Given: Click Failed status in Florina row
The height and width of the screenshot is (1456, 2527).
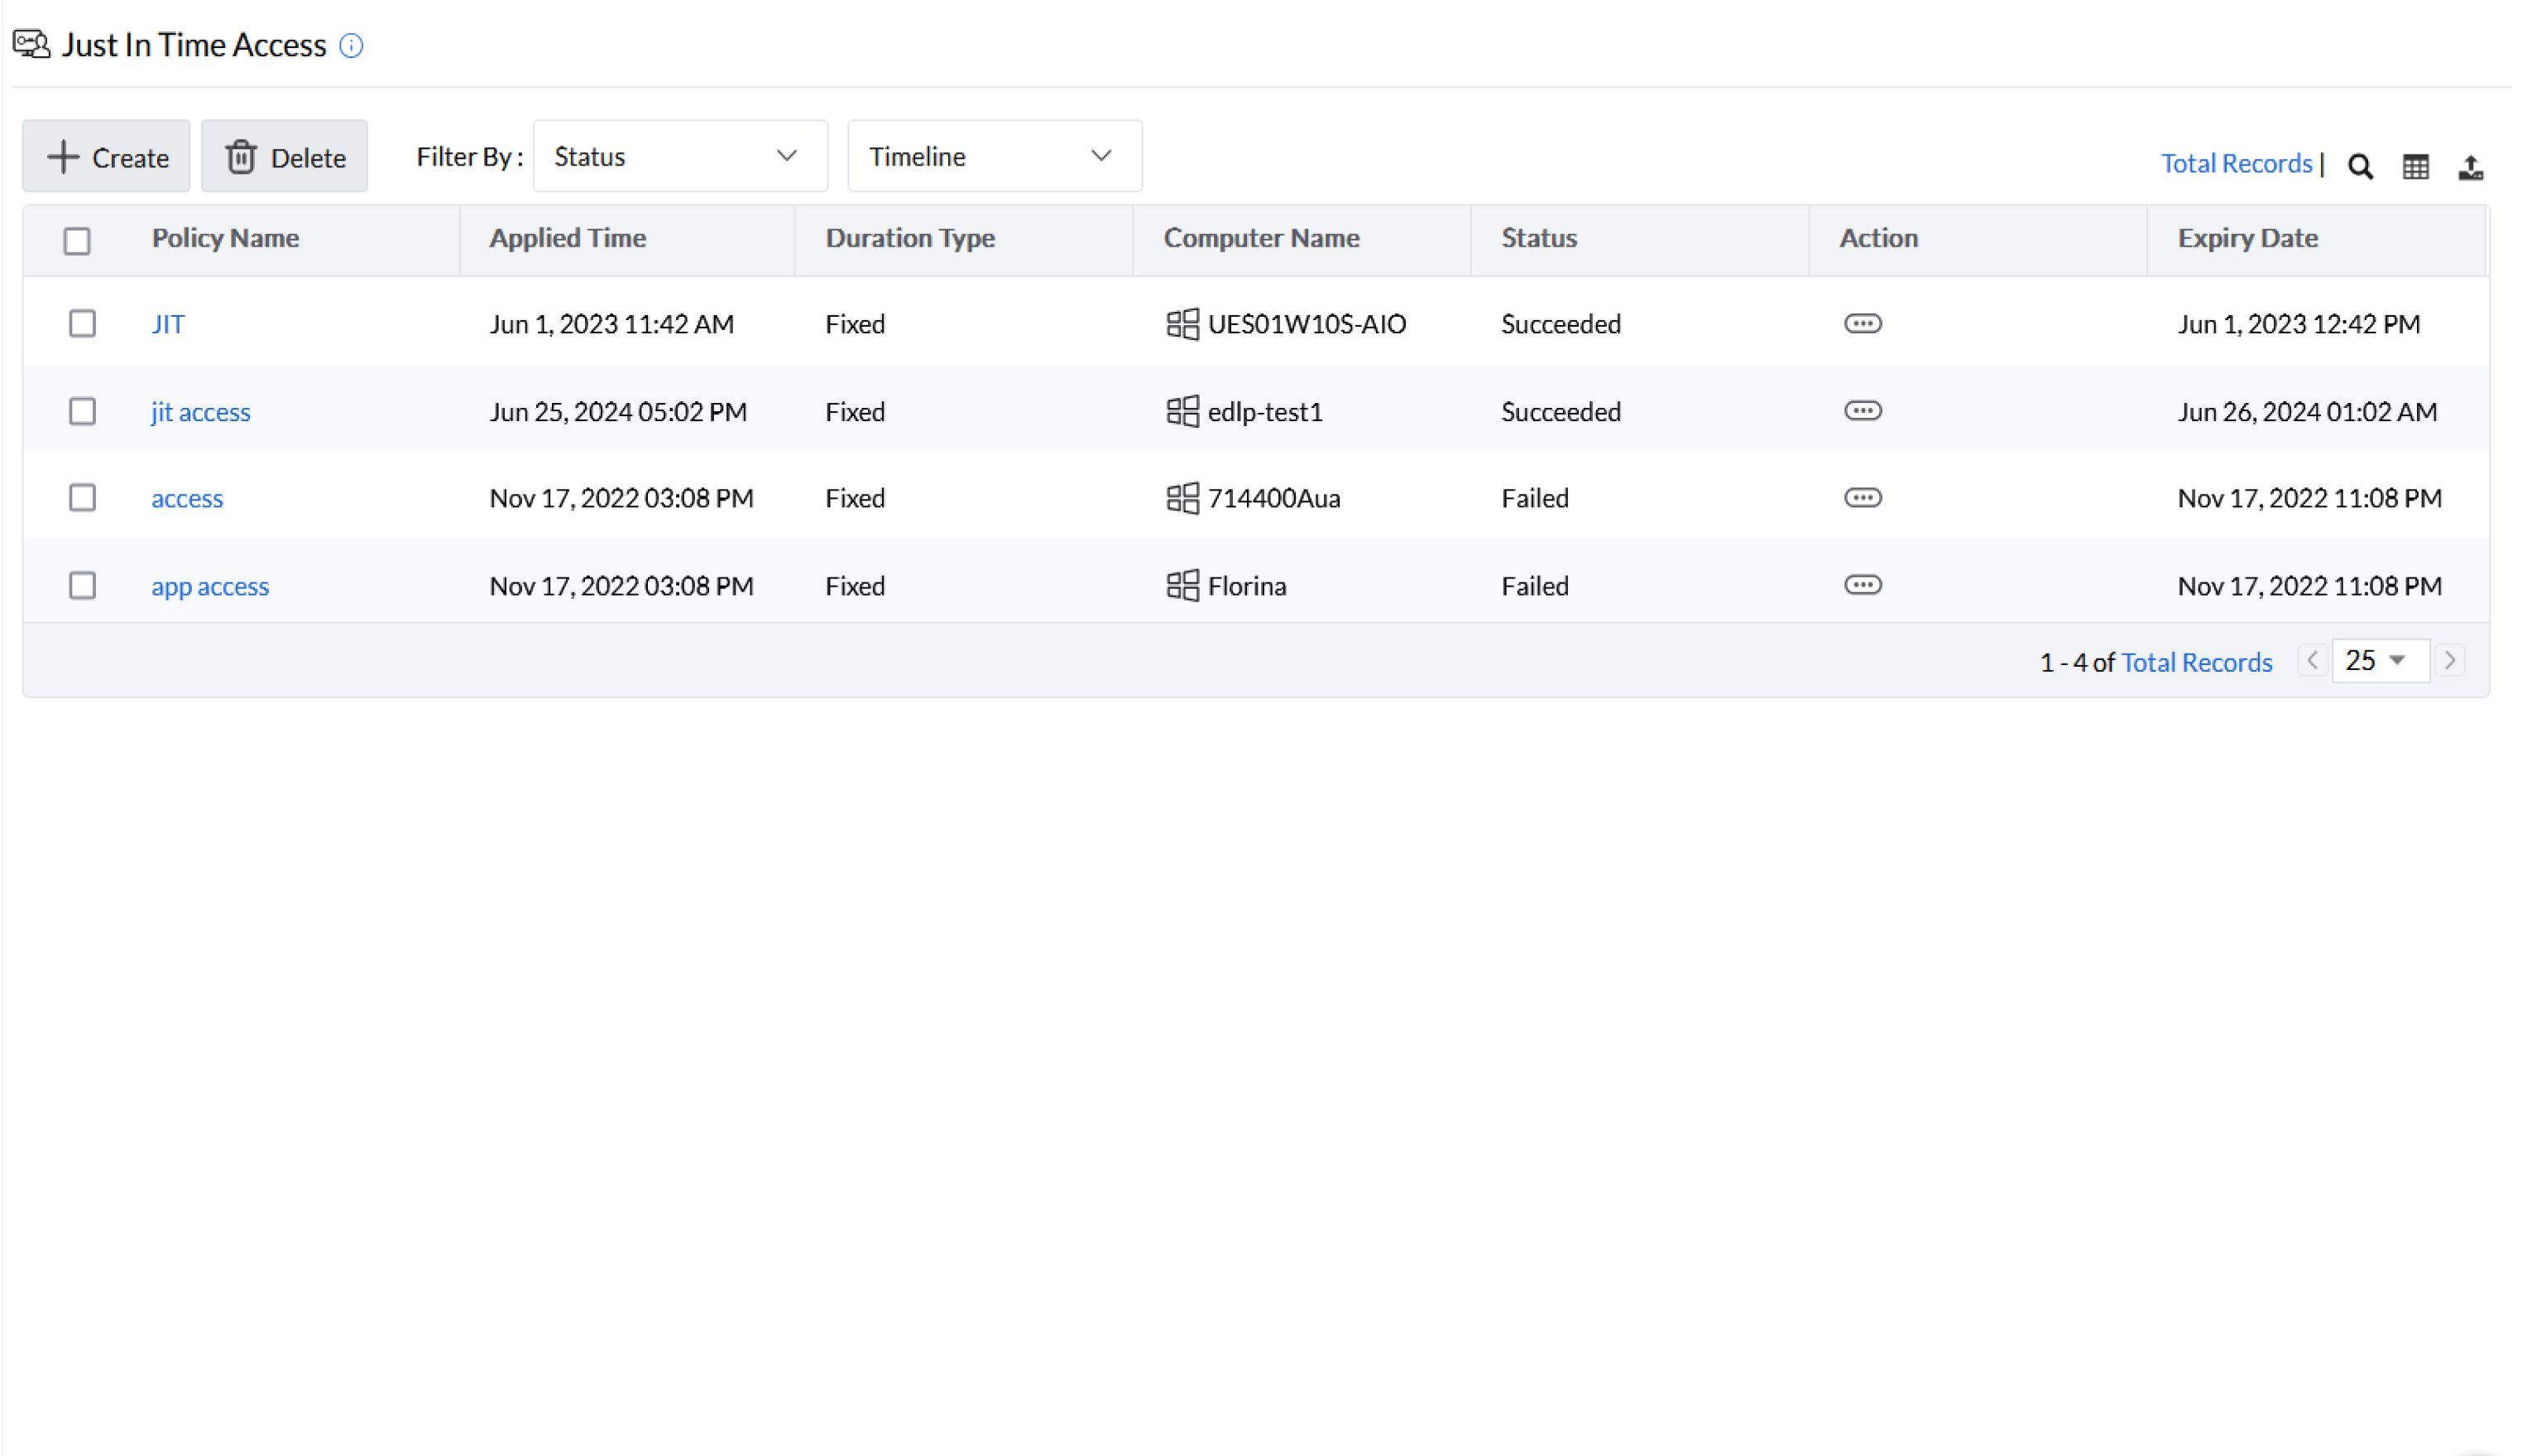Looking at the screenshot, I should [1534, 586].
